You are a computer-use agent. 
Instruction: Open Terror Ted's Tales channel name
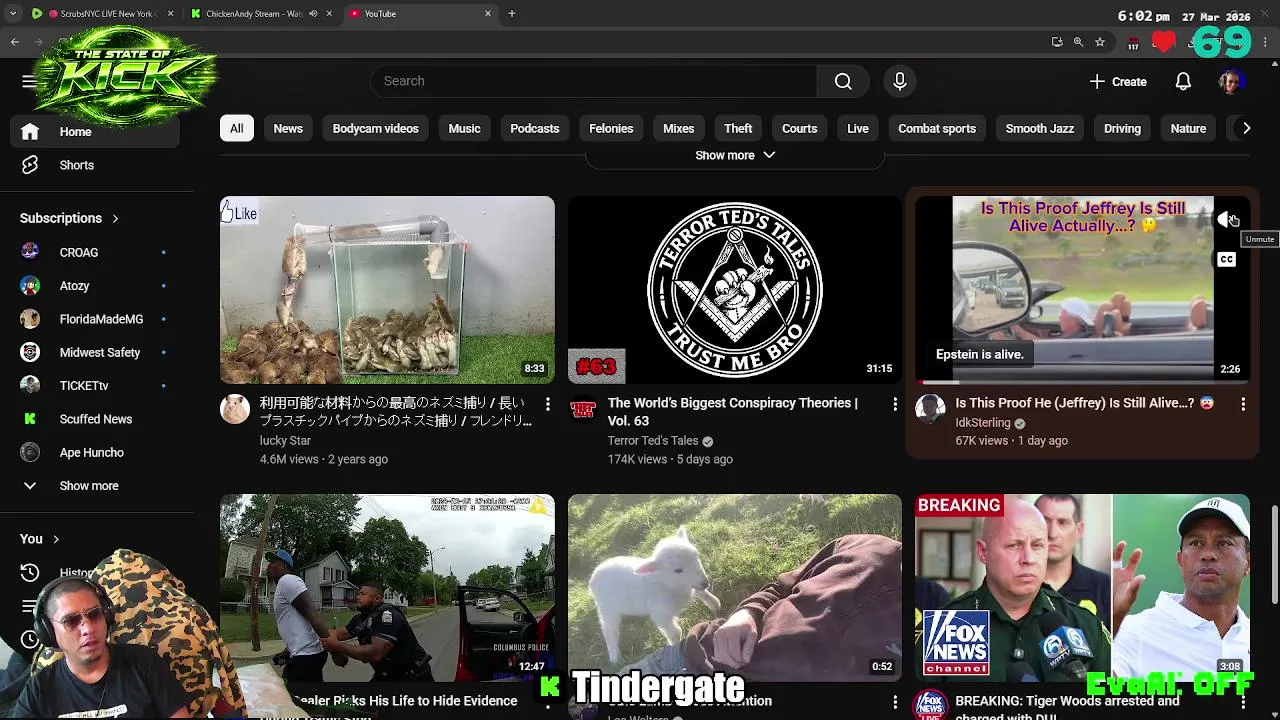[x=653, y=441]
